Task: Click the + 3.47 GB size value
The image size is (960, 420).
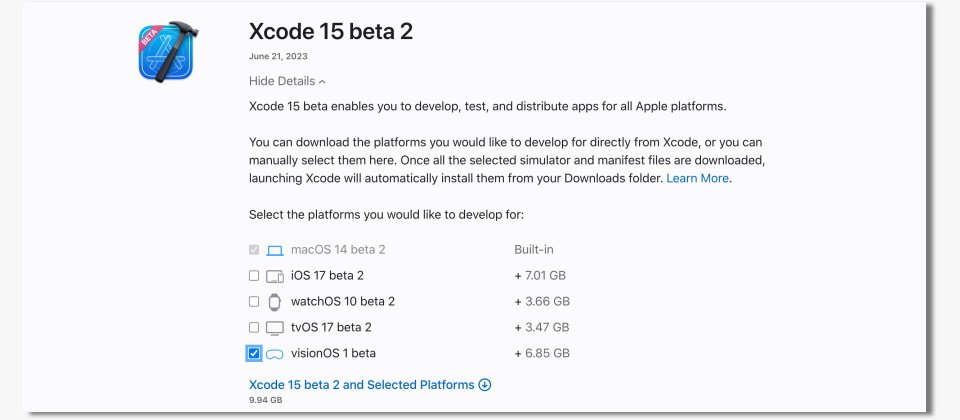Action: tap(542, 327)
